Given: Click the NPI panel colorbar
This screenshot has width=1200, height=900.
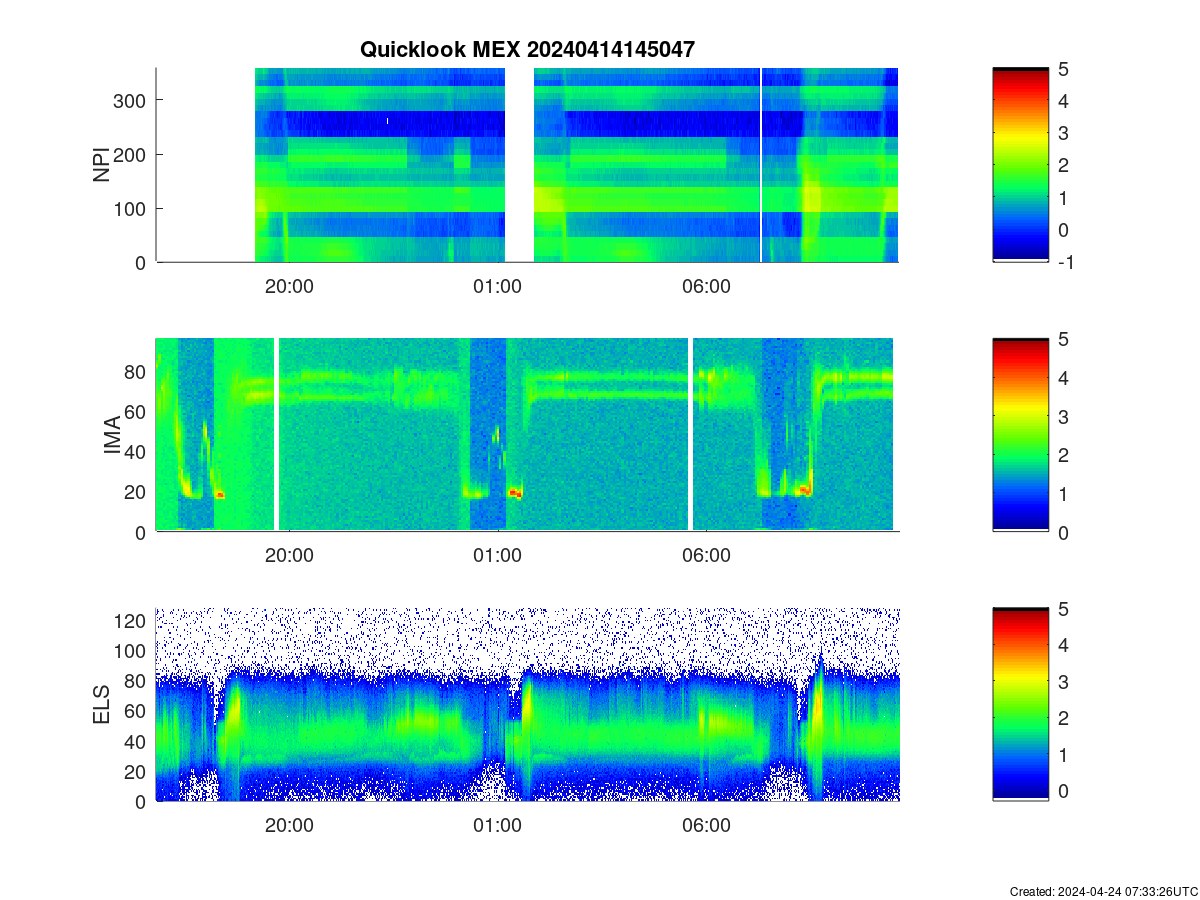Looking at the screenshot, I should pyautogui.click(x=1021, y=165).
